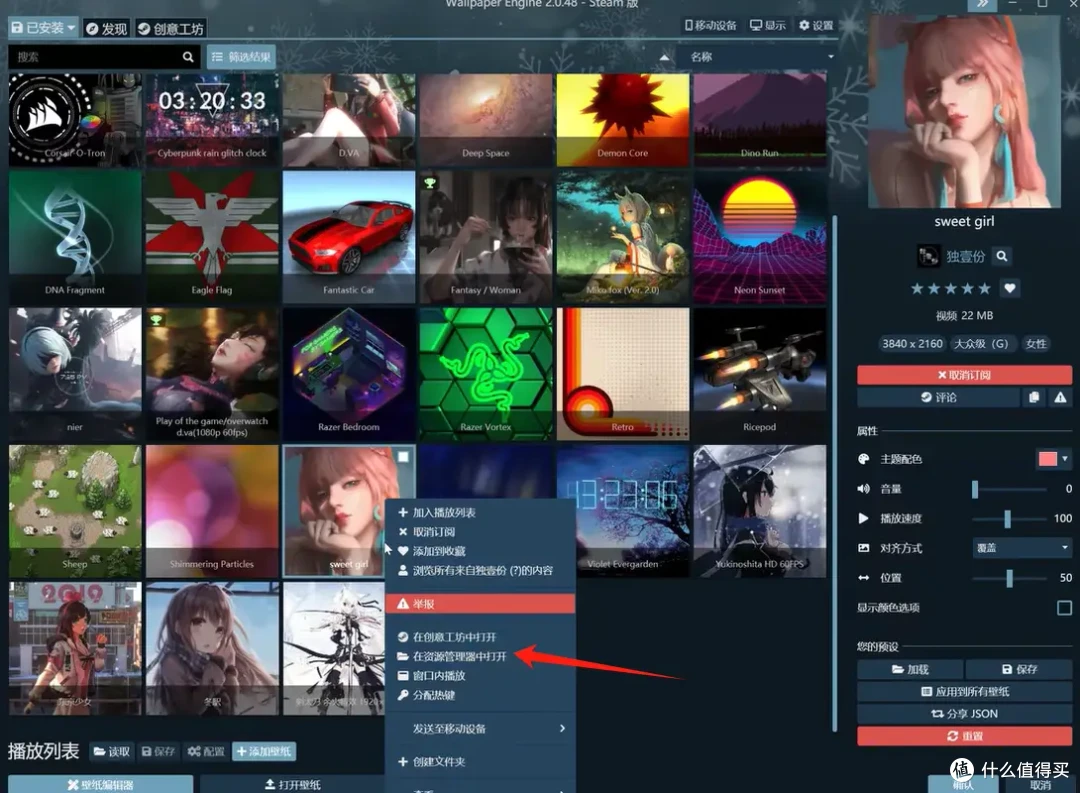Click the trophy badge on Play of the game wallpaper

[156, 320]
